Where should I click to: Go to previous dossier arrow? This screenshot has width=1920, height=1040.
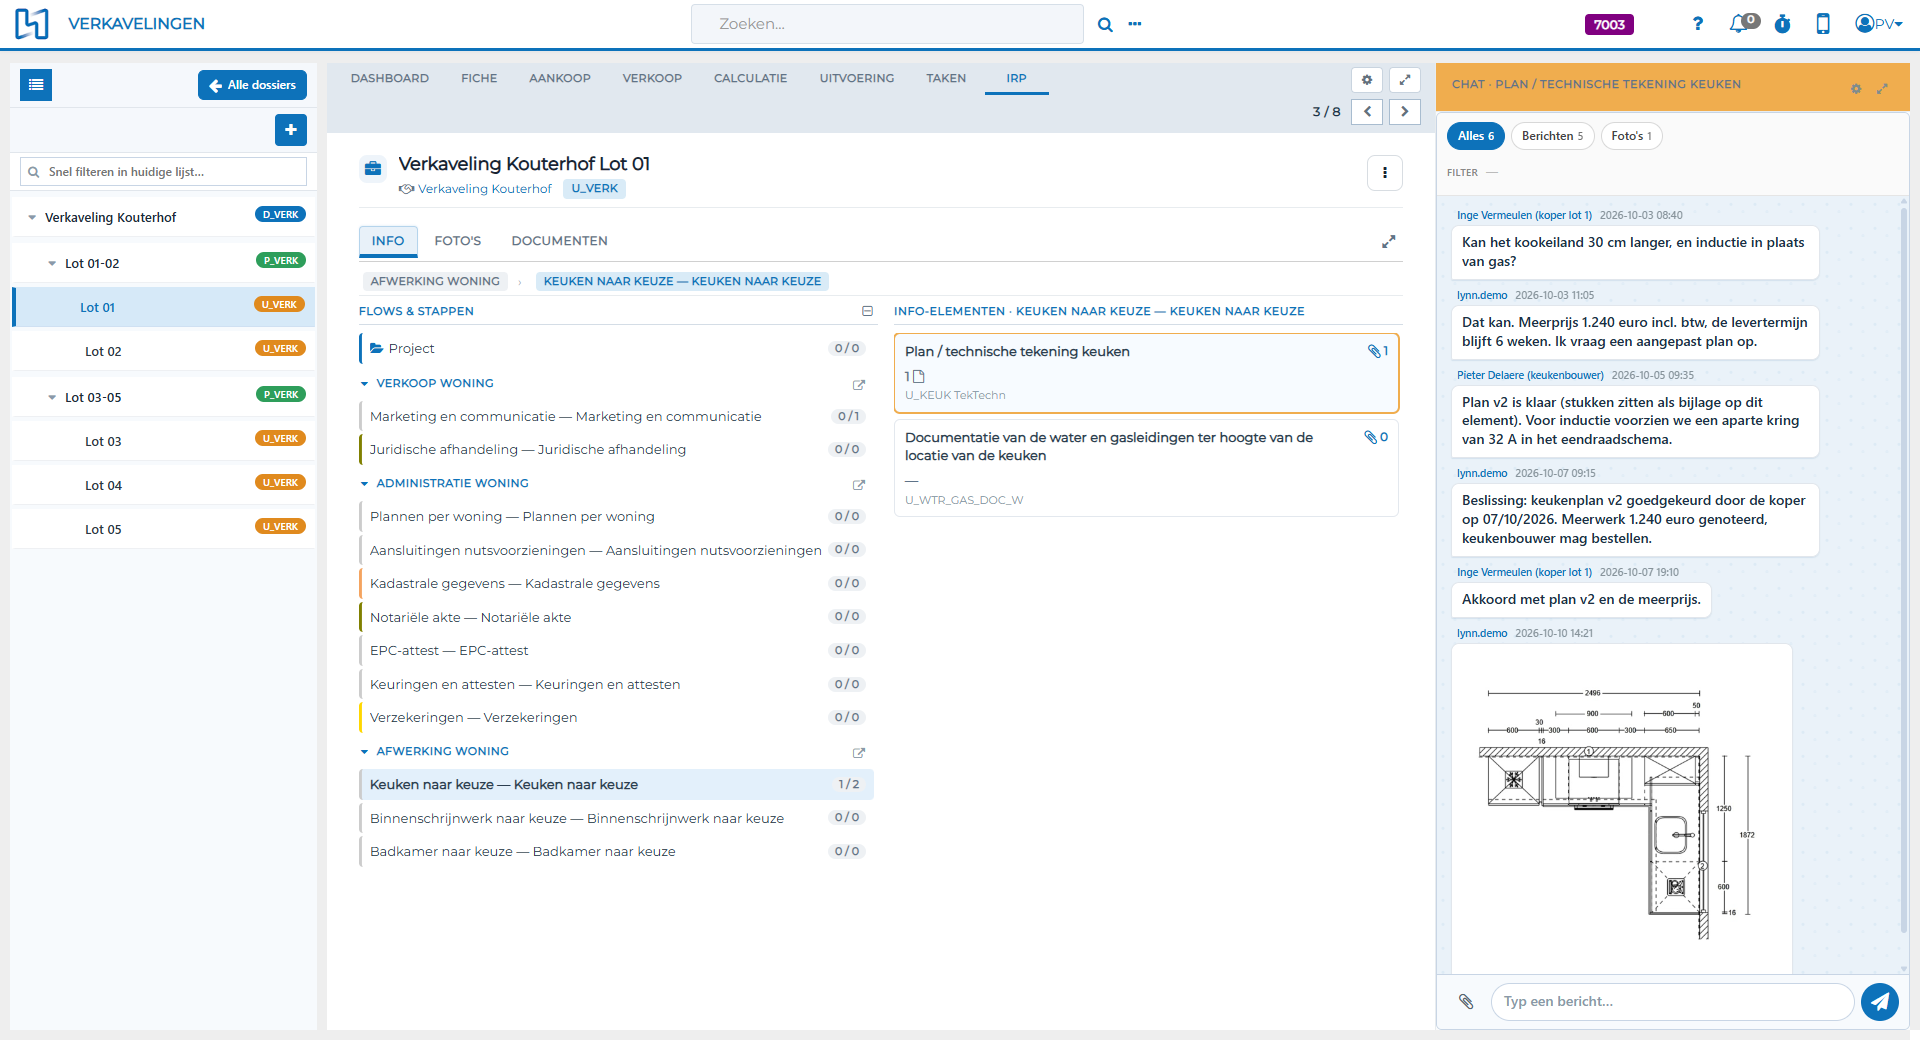pyautogui.click(x=1367, y=112)
